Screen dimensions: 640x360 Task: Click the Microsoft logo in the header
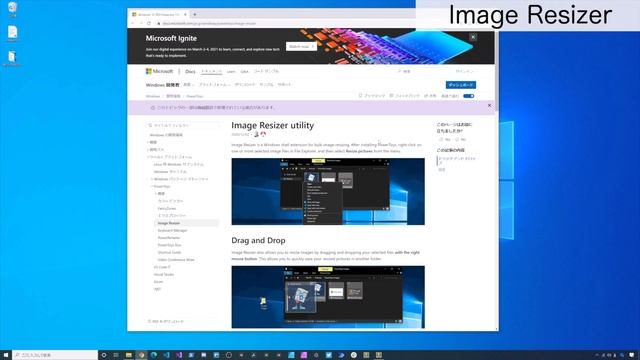pyautogui.click(x=159, y=71)
